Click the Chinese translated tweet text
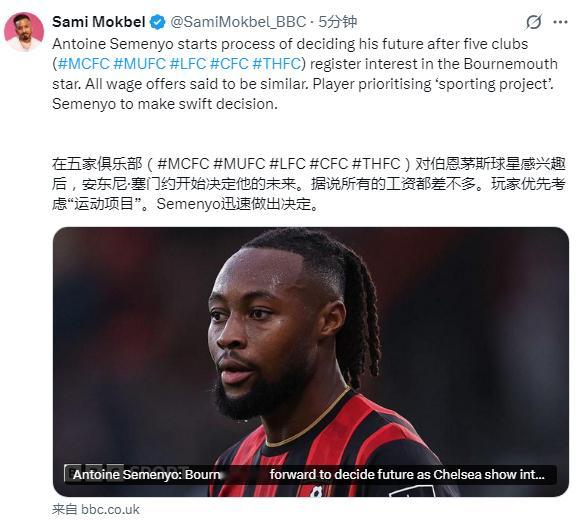 (309, 184)
